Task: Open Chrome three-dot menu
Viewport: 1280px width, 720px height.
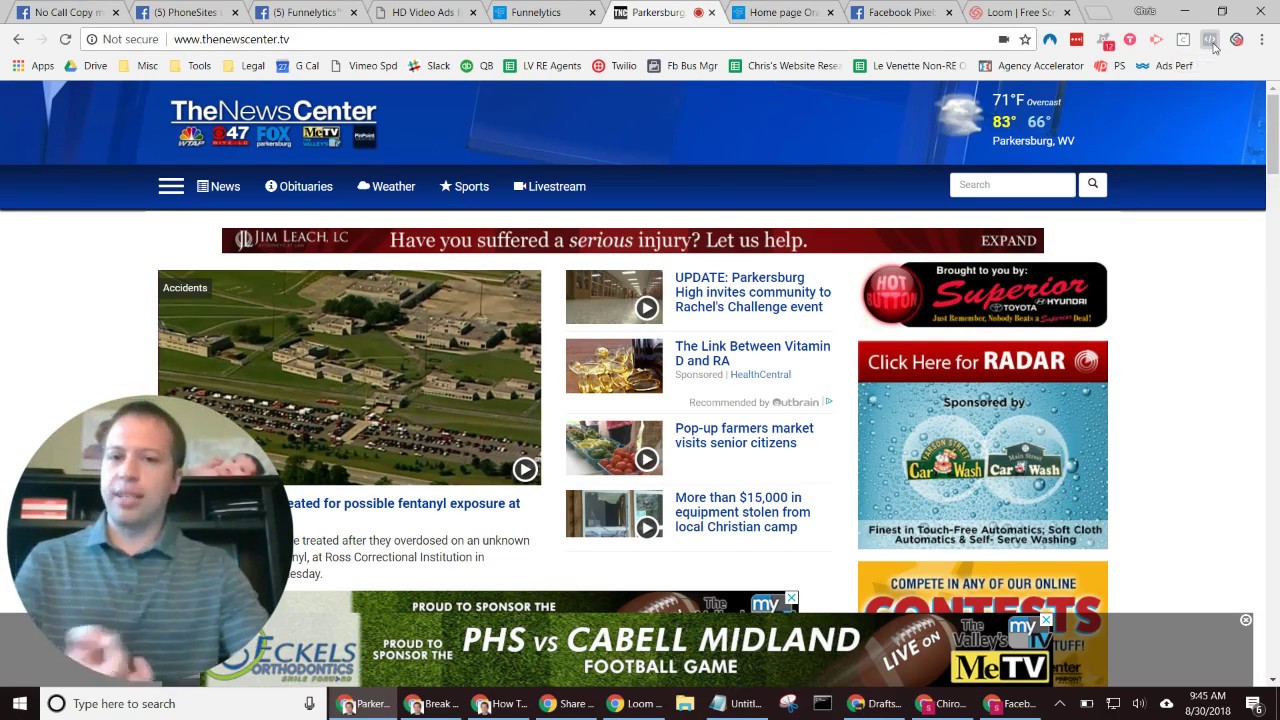Action: pos(1263,39)
